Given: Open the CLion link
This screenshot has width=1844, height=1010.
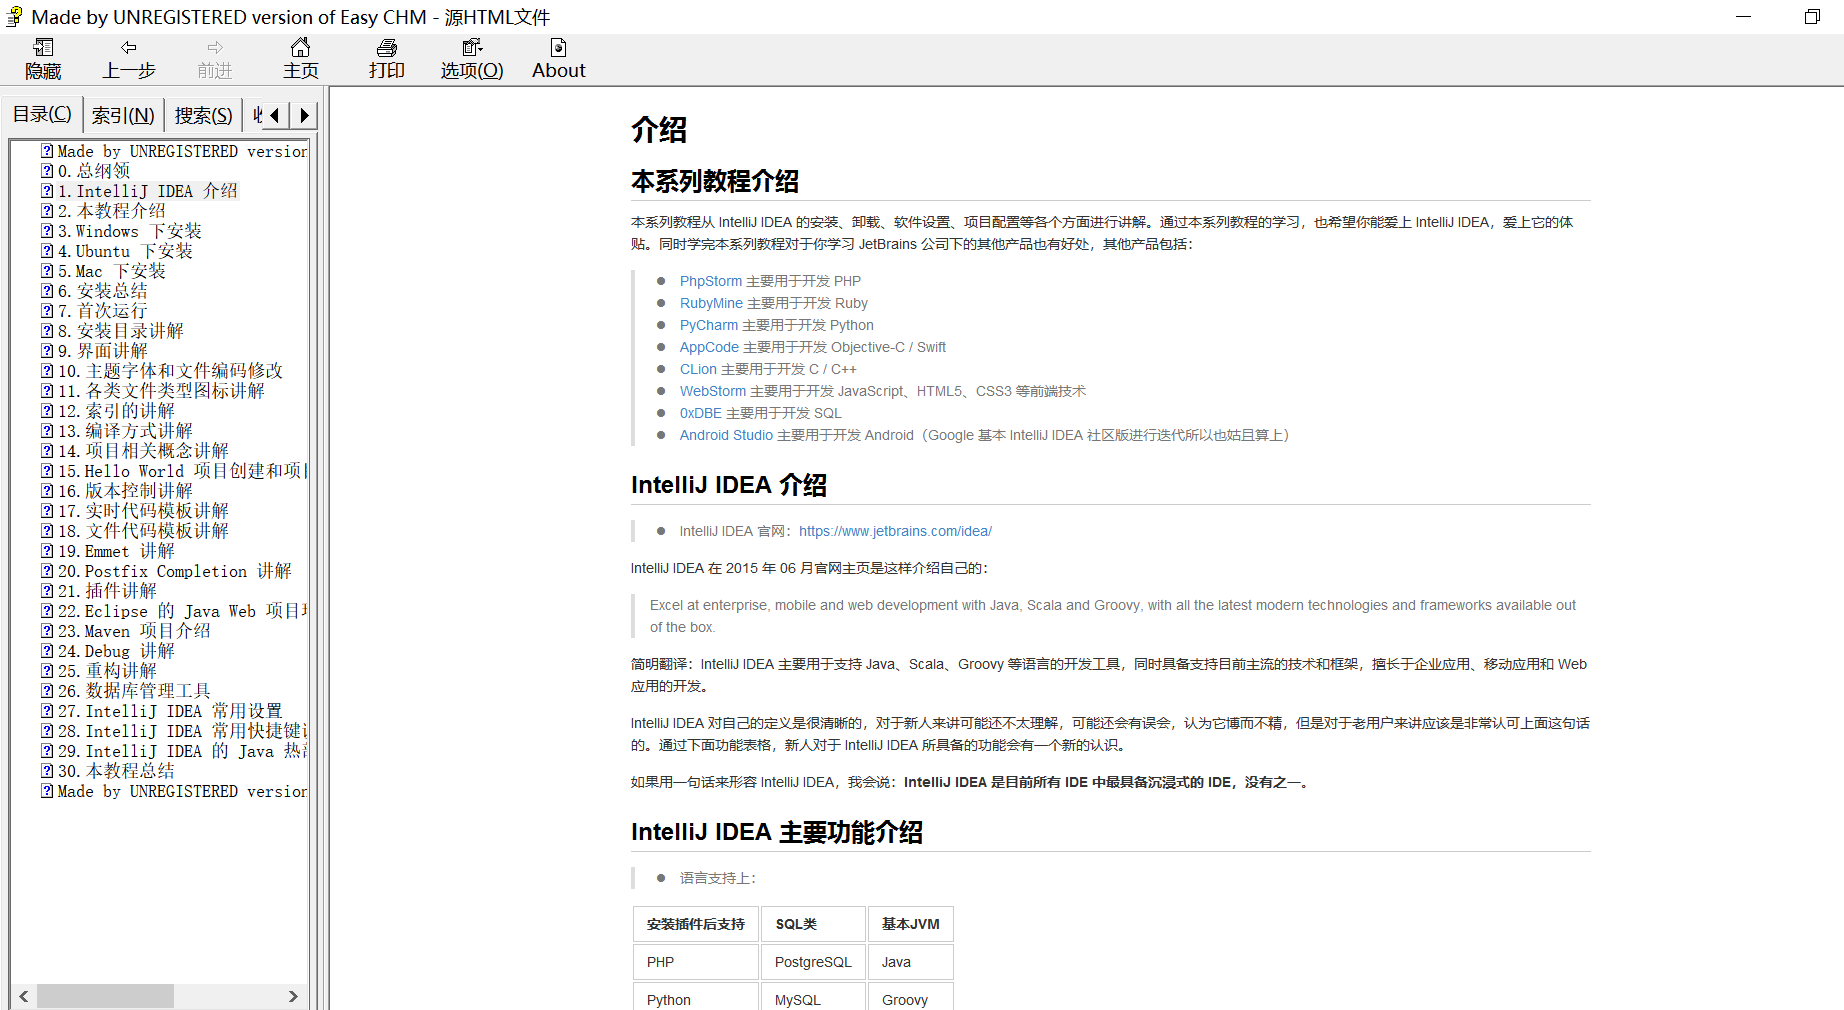Looking at the screenshot, I should (698, 369).
